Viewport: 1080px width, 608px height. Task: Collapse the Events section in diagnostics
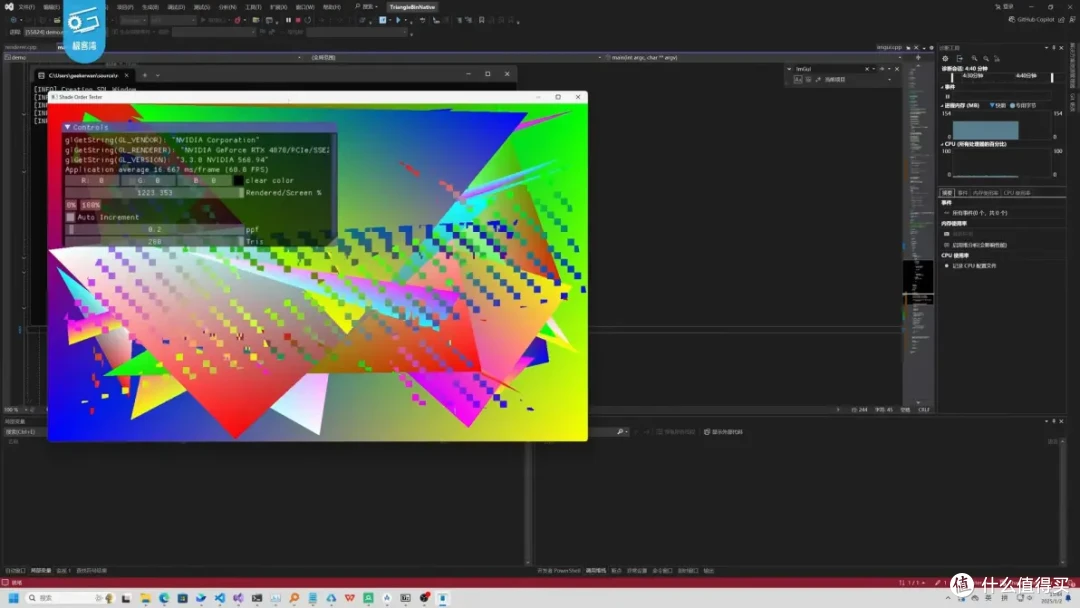tap(942, 87)
